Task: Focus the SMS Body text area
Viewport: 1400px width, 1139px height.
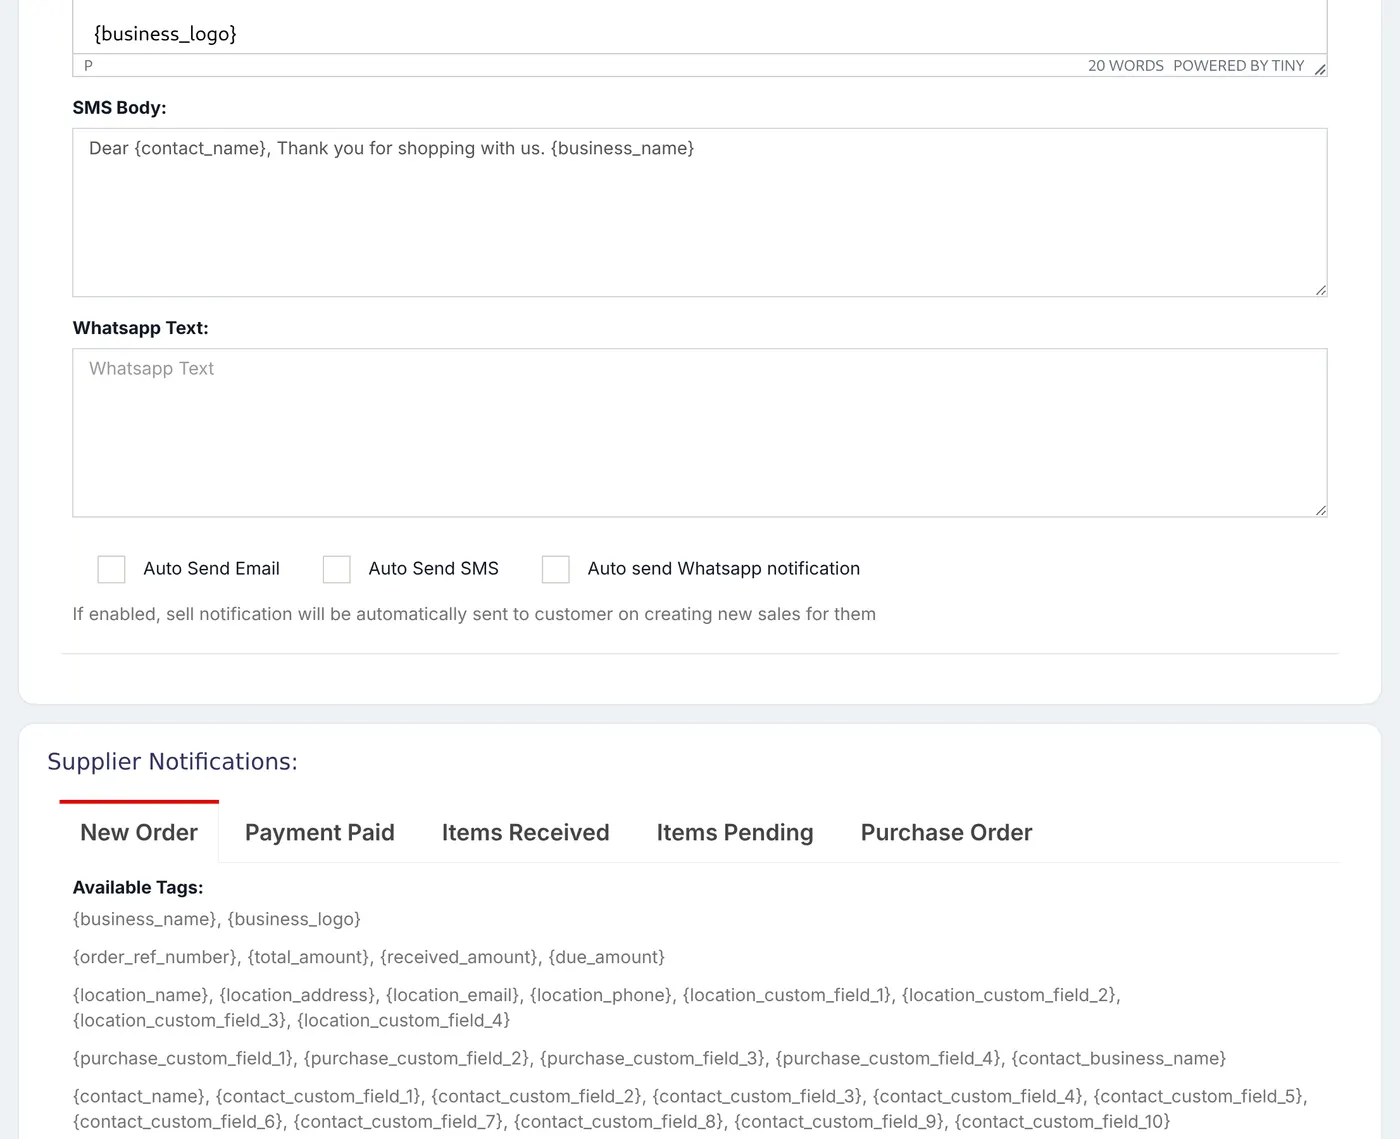Action: point(700,212)
